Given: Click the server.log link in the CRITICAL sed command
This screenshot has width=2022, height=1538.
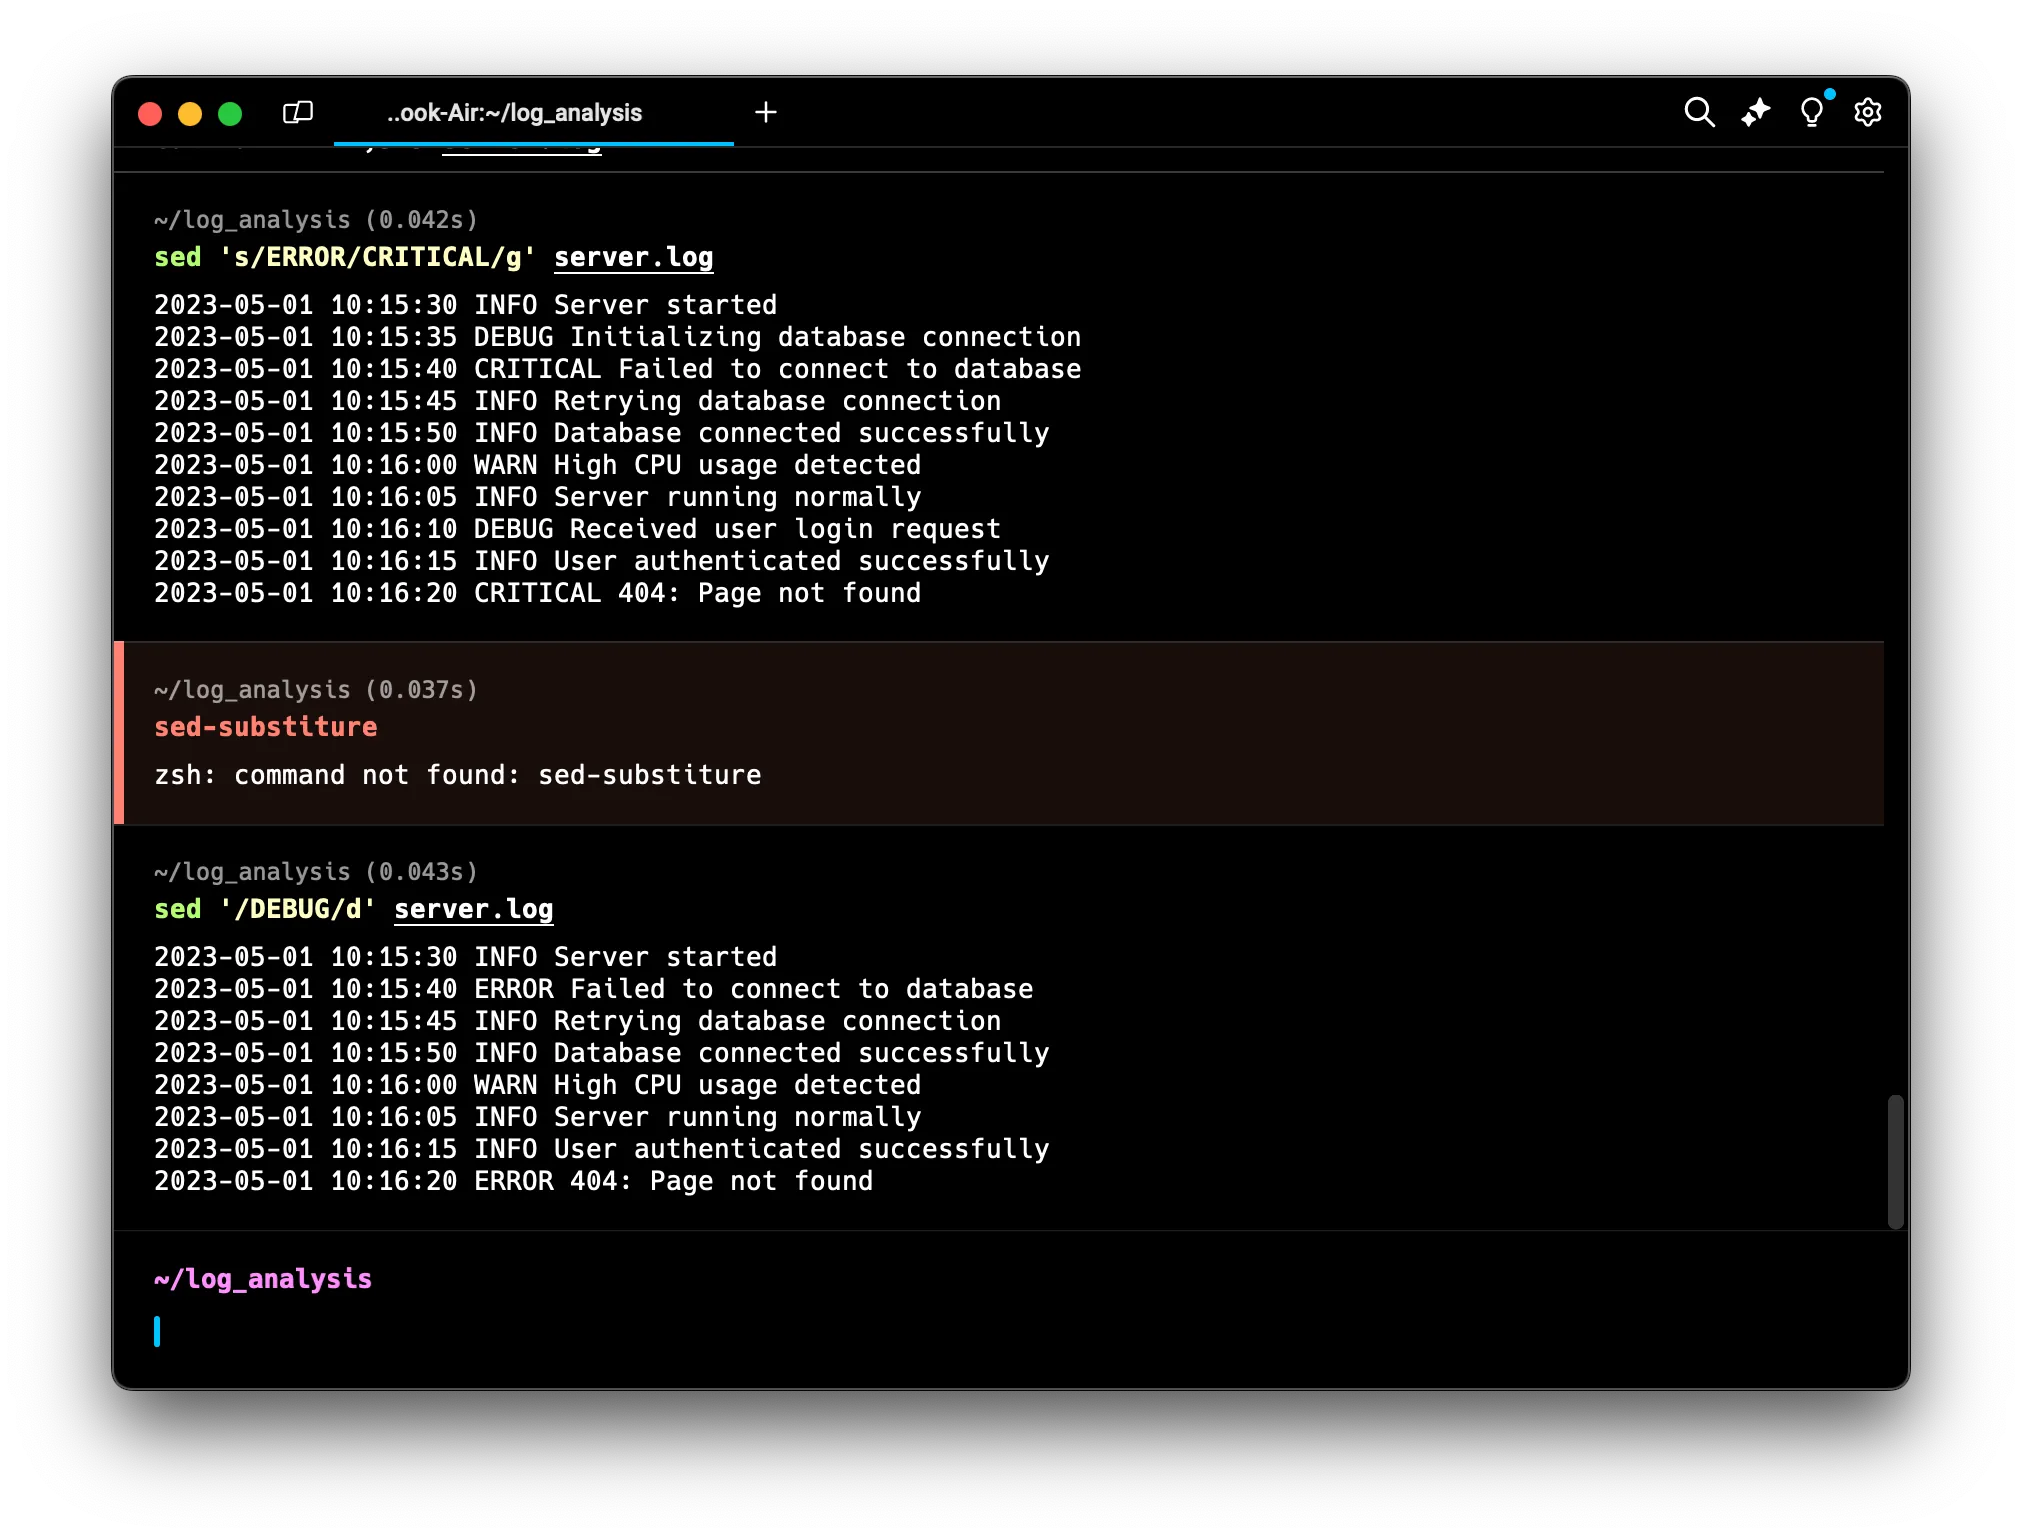Looking at the screenshot, I should 633,258.
